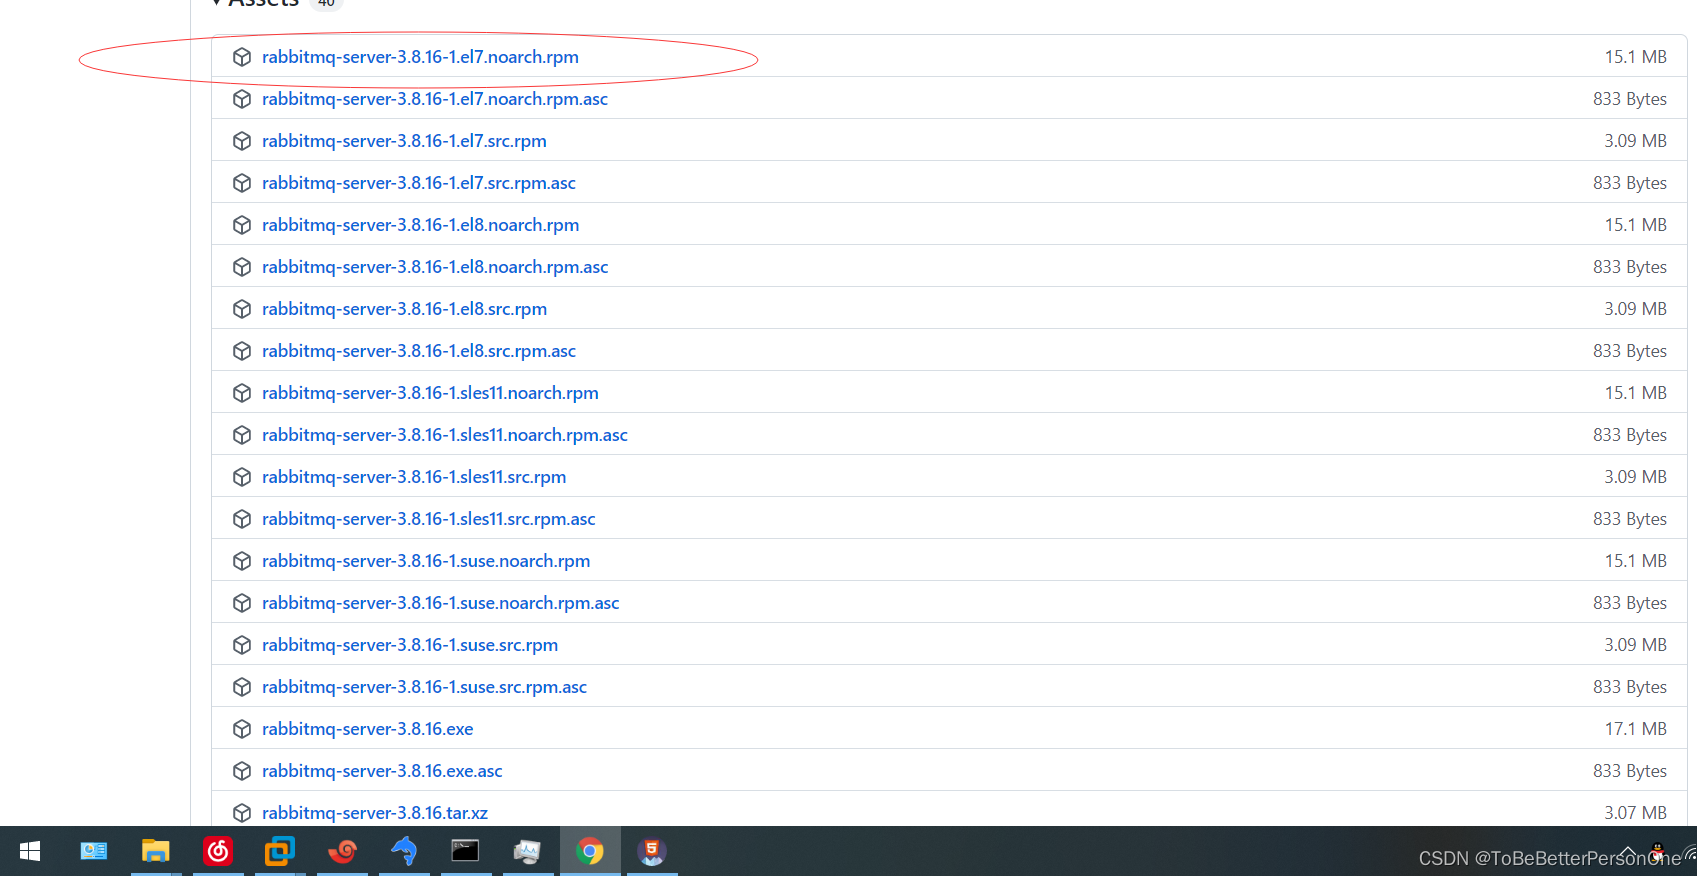Click 3.09 MB size of sles11.src.rpm
This screenshot has width=1697, height=876.
(1636, 477)
